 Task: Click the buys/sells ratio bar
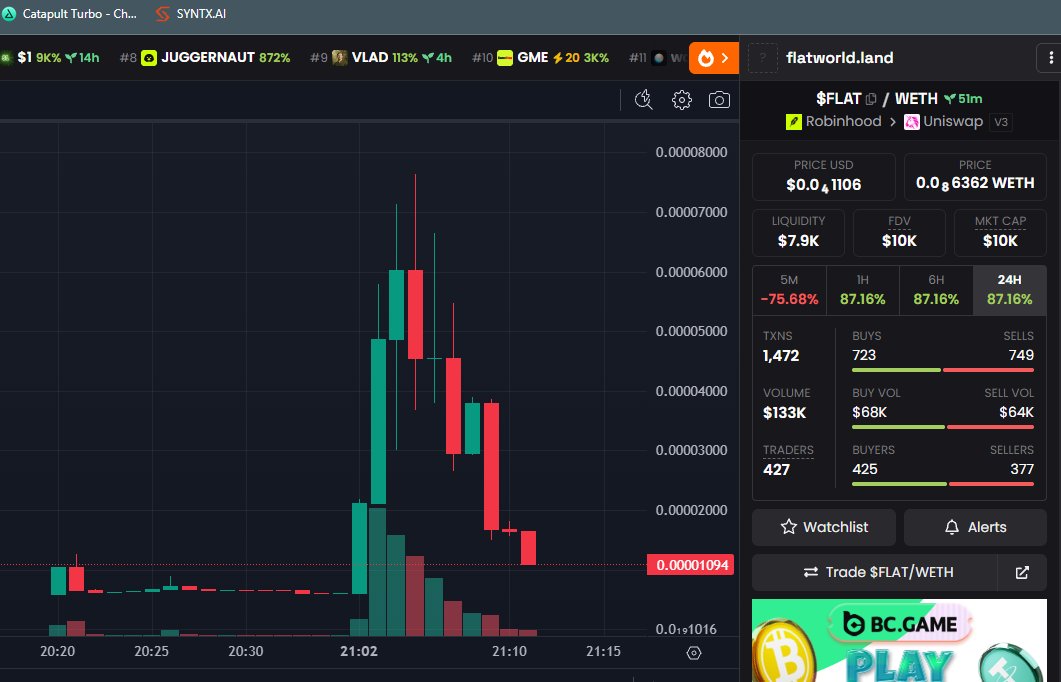point(943,370)
